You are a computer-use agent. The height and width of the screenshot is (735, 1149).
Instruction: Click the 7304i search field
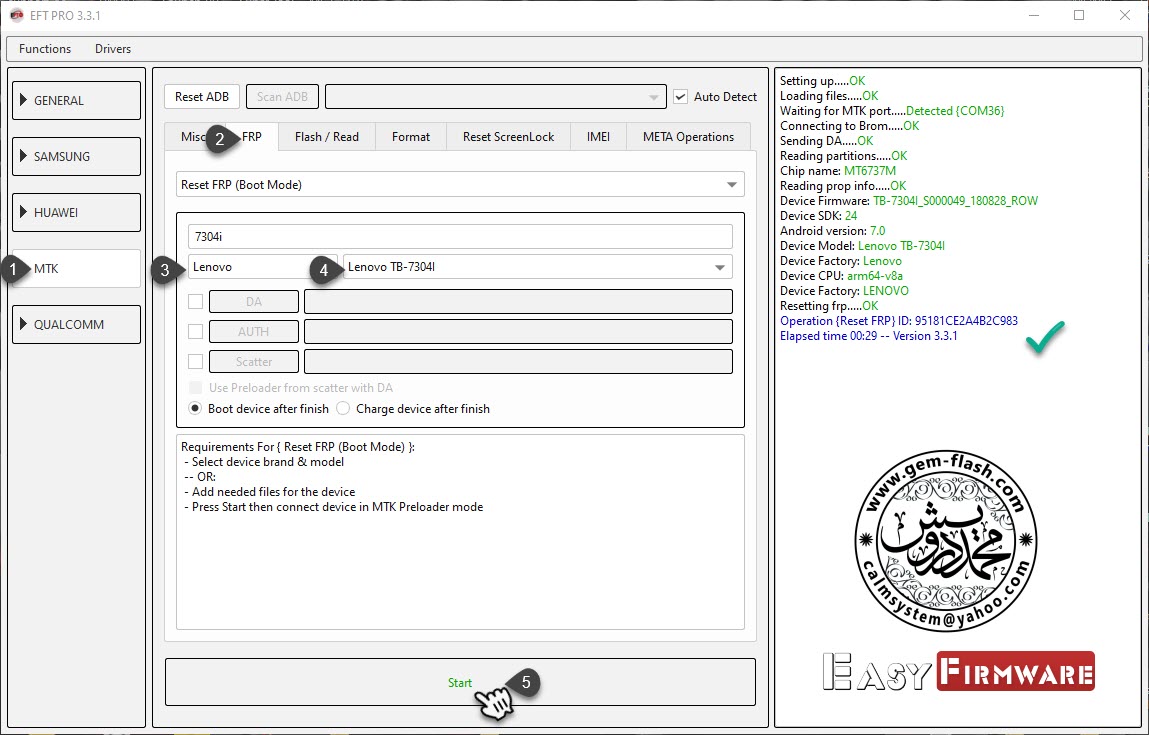pyautogui.click(x=460, y=237)
